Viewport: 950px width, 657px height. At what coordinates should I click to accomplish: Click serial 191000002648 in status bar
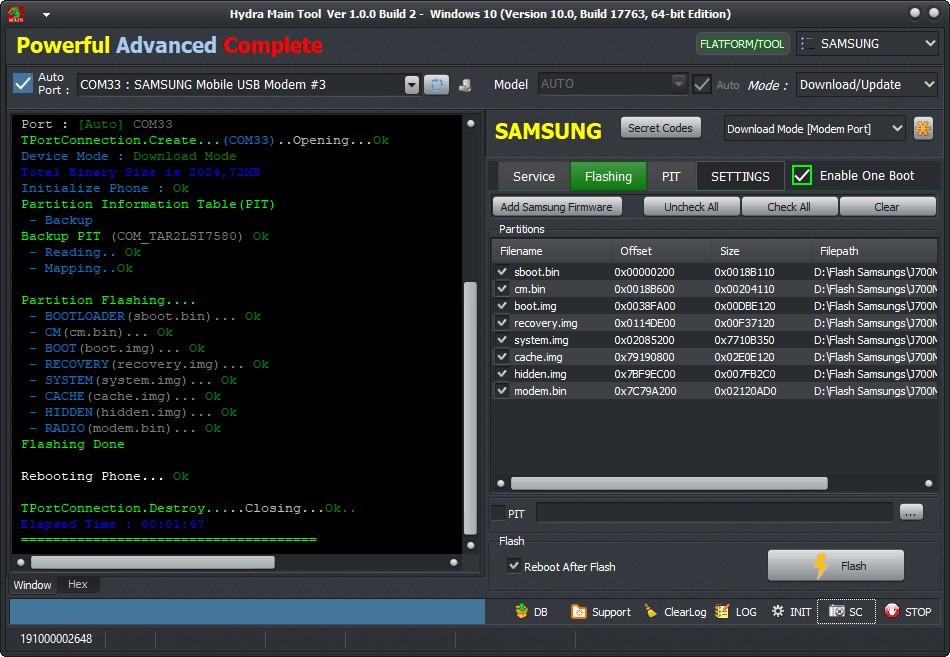56,639
